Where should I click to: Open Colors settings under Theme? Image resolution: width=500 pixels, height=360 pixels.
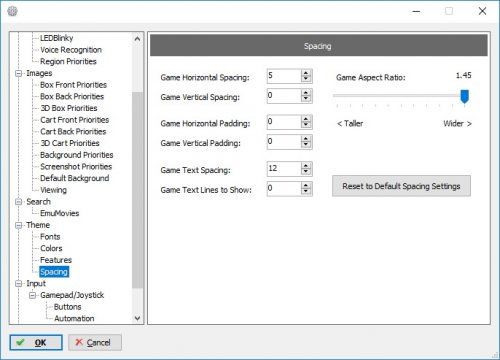[x=51, y=248]
